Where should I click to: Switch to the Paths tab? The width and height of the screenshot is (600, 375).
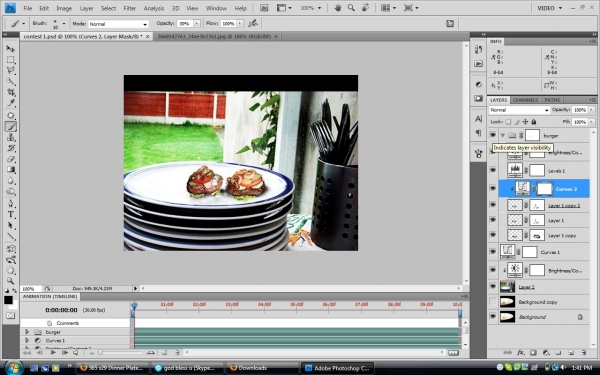click(x=552, y=100)
